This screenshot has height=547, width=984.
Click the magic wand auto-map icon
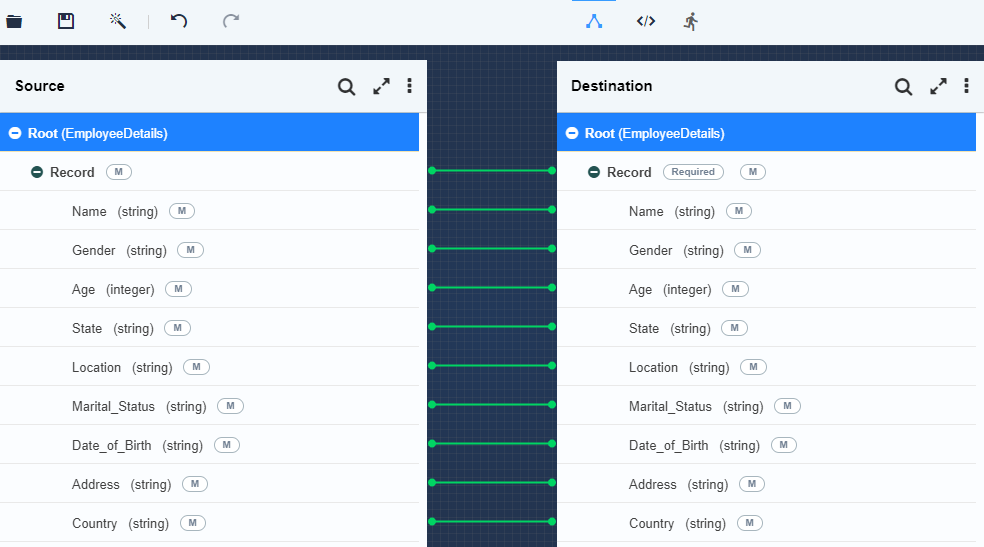[x=117, y=21]
